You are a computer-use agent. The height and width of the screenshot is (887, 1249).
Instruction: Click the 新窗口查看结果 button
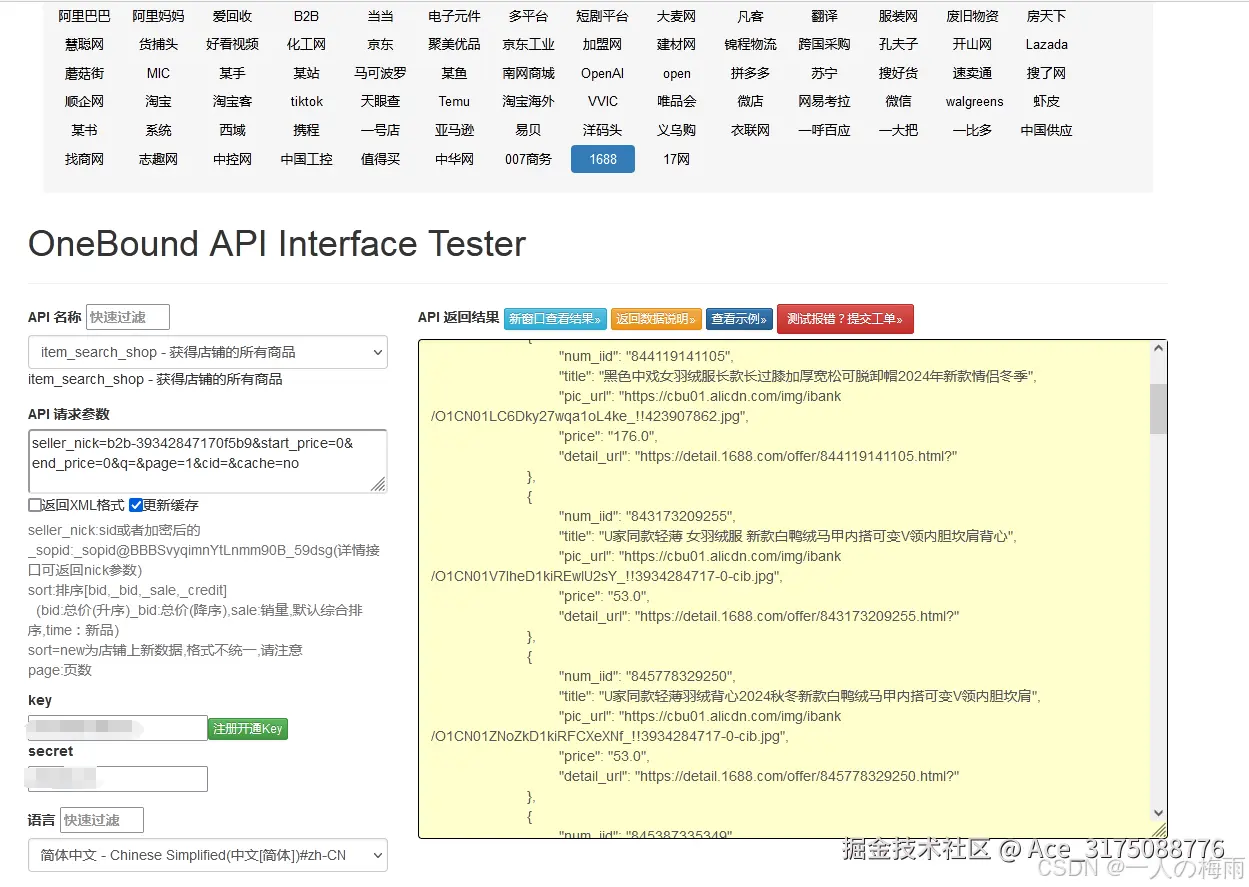coord(555,319)
